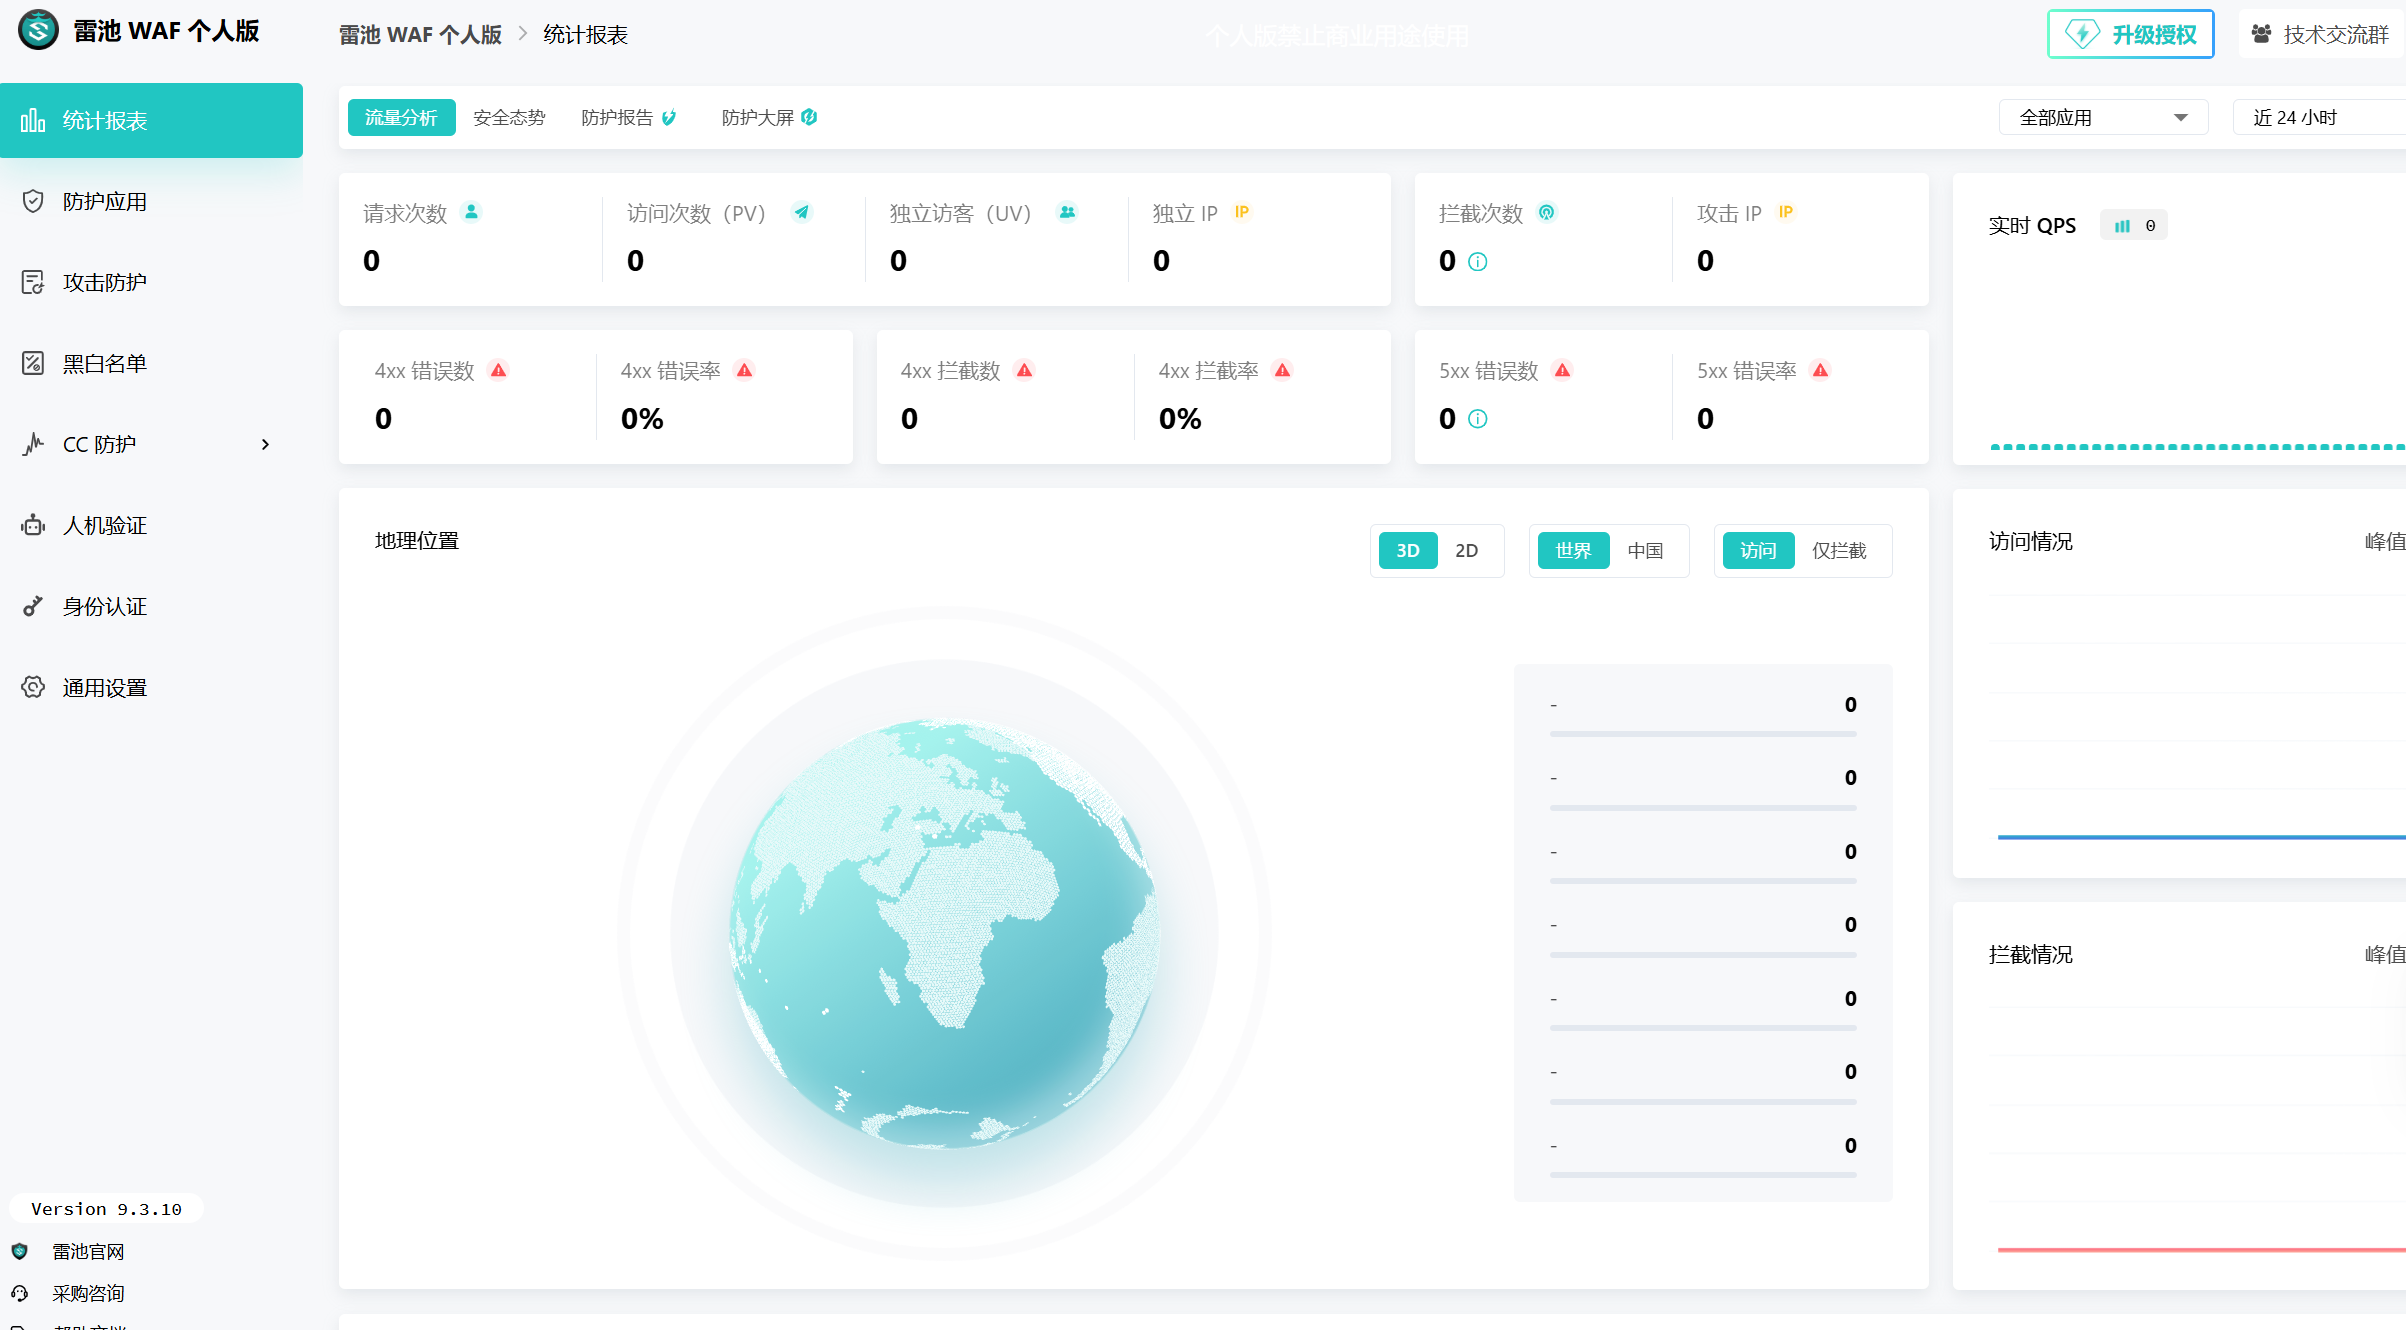Click the Version 9.3.10 badge
2406x1330 pixels.
tap(106, 1208)
